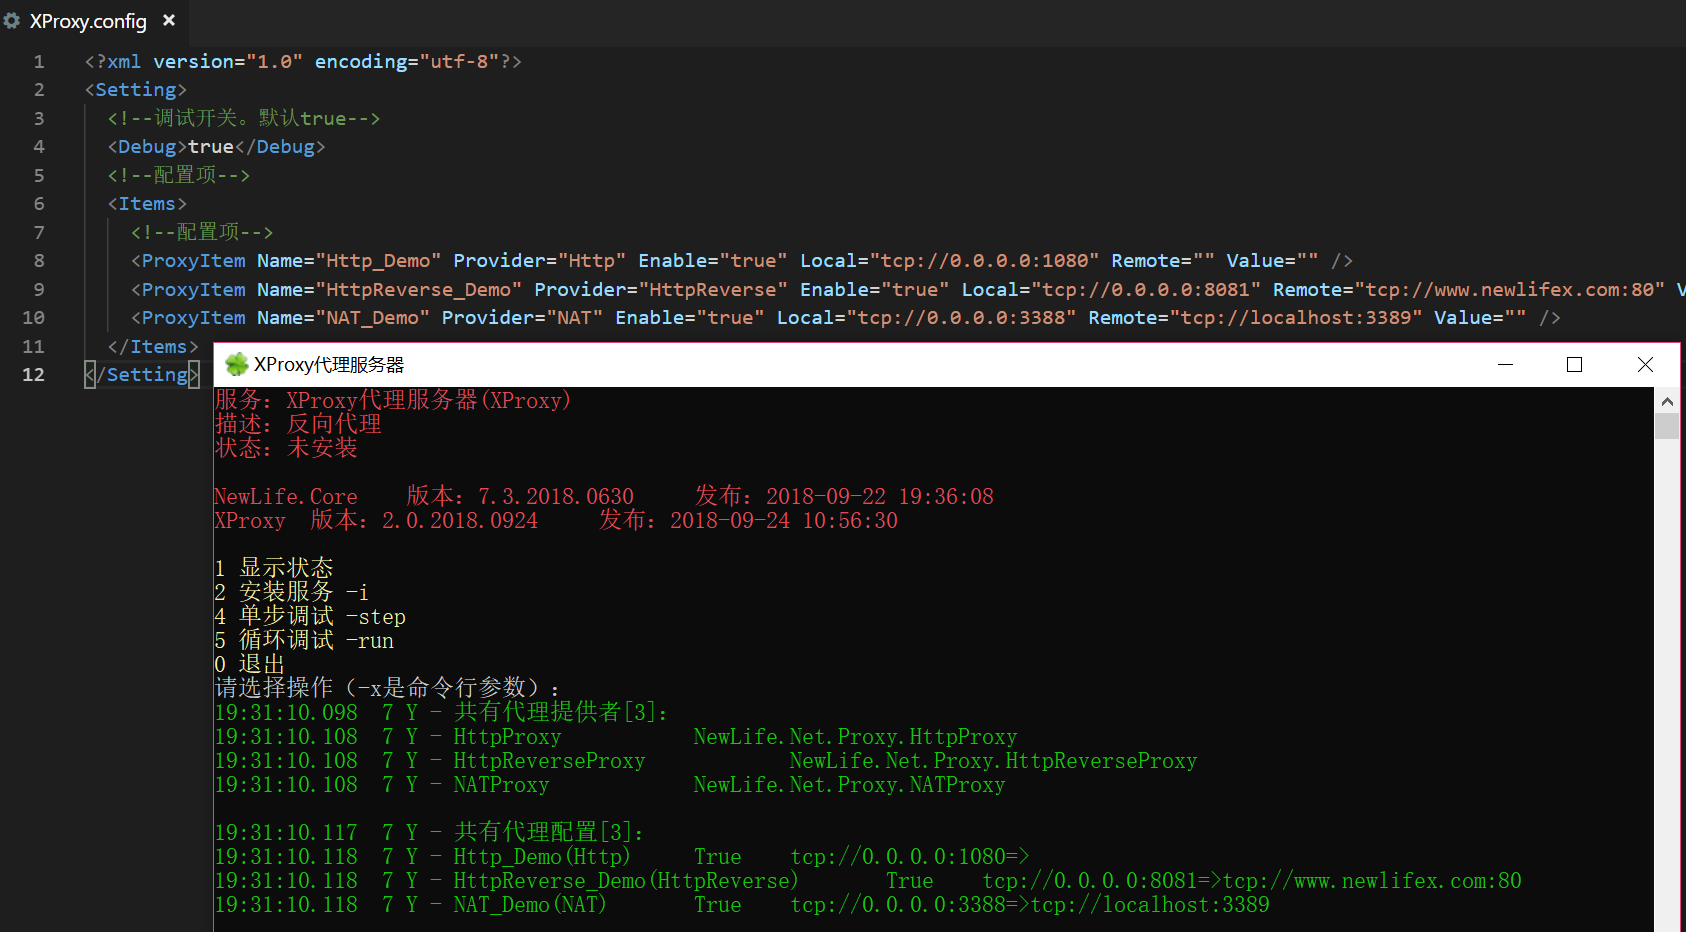Viewport: 1686px width, 932px height.
Task: Click the NewLife.Core version line in console
Action: click(604, 496)
